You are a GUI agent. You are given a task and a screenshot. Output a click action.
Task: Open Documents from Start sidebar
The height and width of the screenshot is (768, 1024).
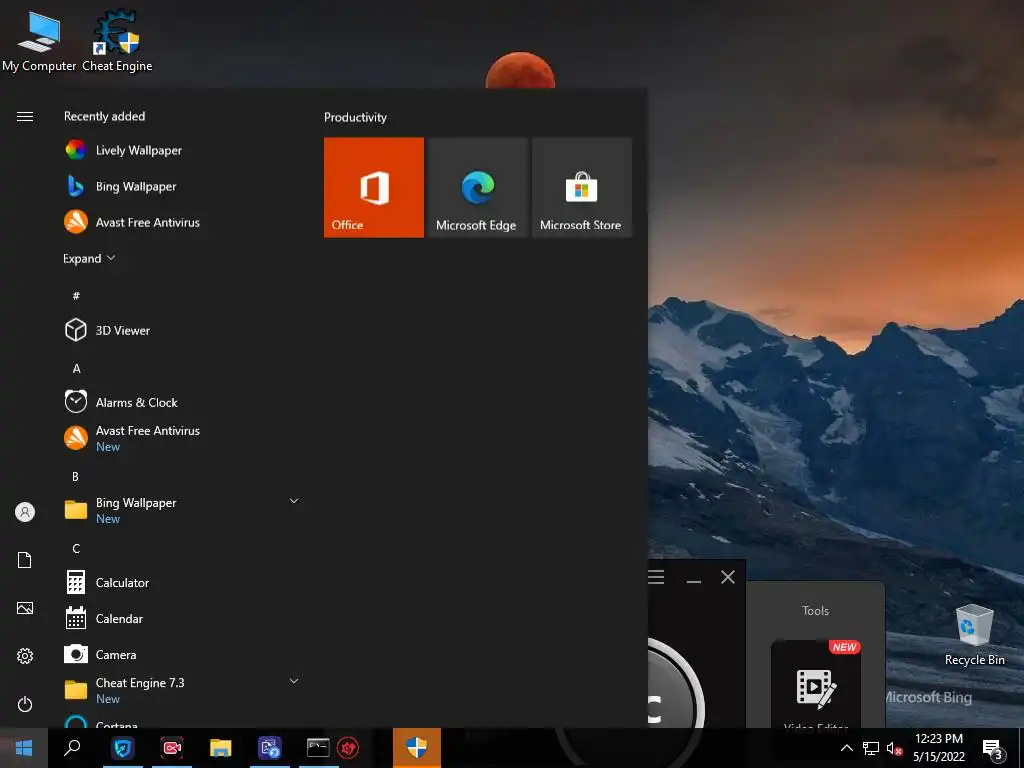tap(25, 560)
